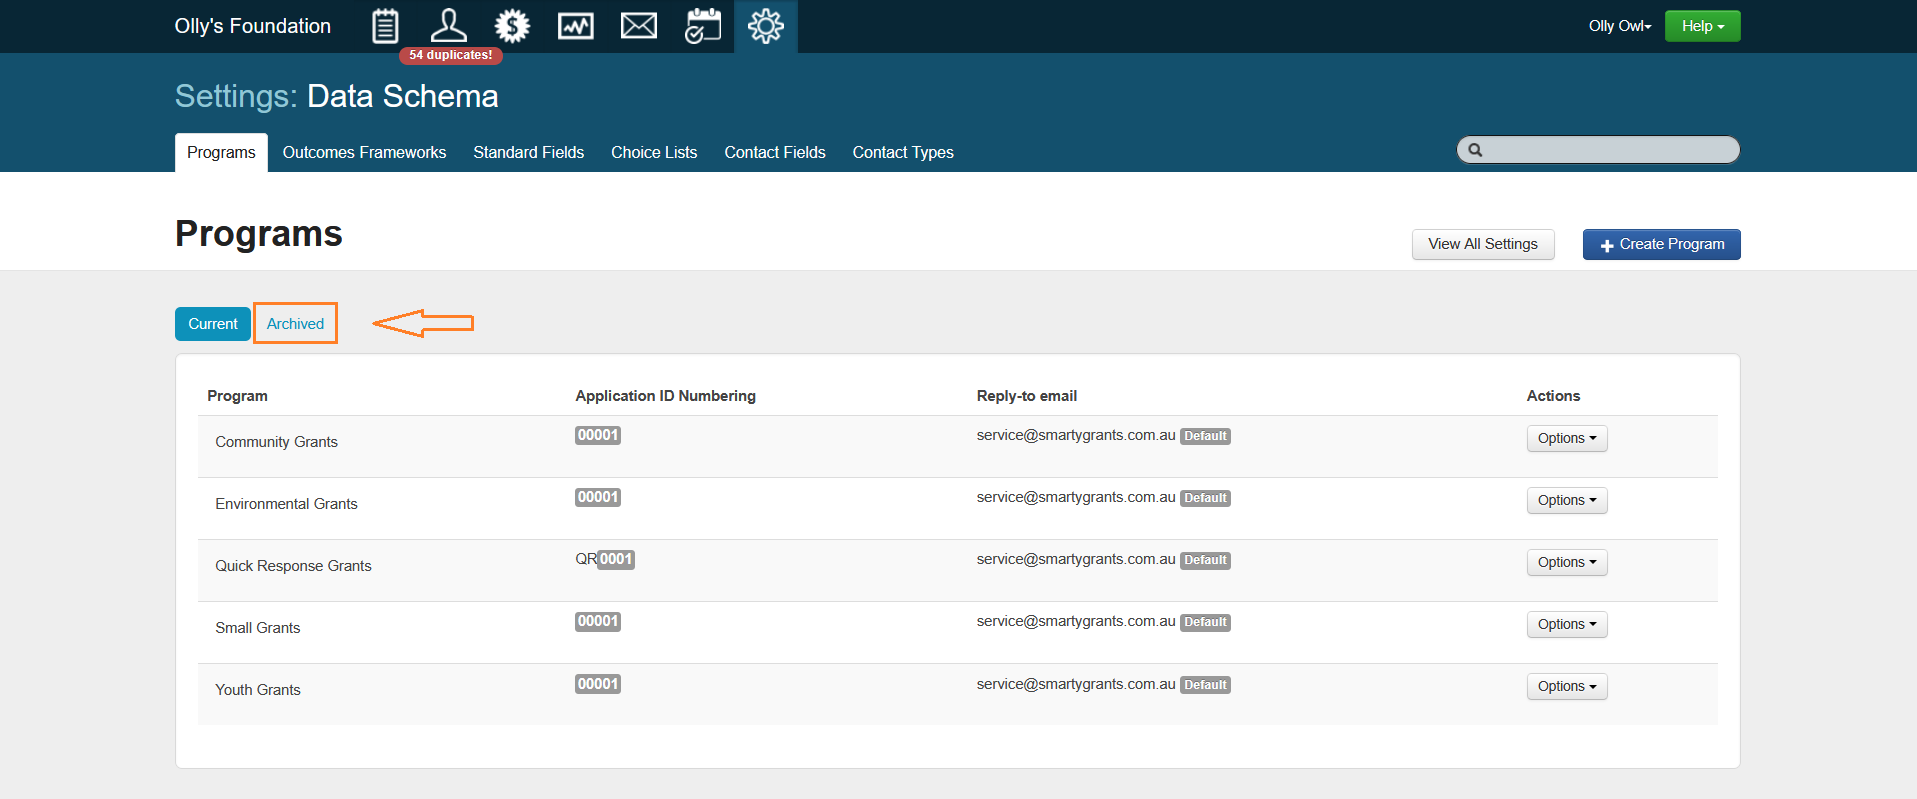This screenshot has width=1917, height=799.
Task: Click the View All Settings button
Action: pyautogui.click(x=1482, y=244)
